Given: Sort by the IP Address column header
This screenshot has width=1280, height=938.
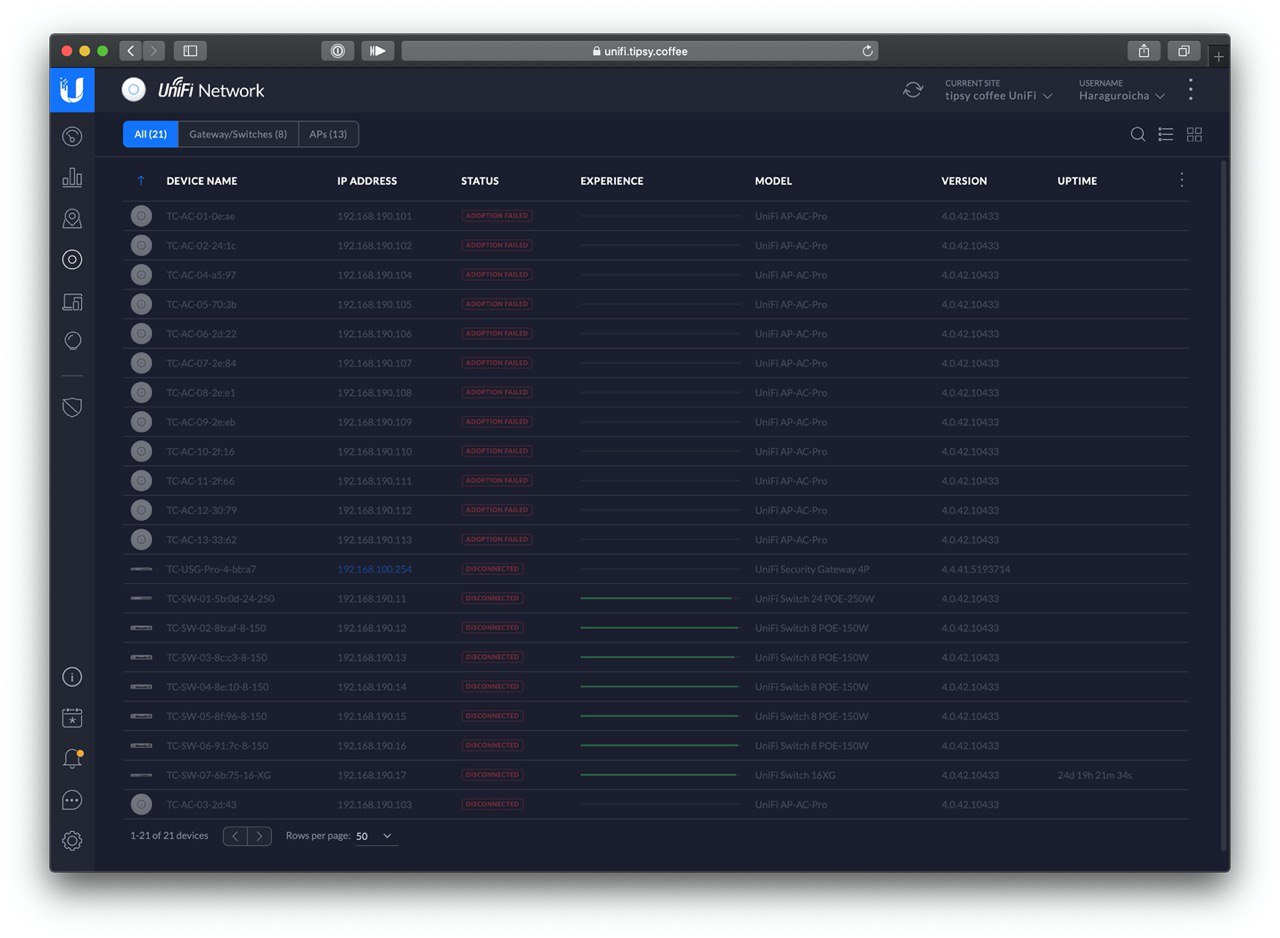Looking at the screenshot, I should pyautogui.click(x=367, y=181).
